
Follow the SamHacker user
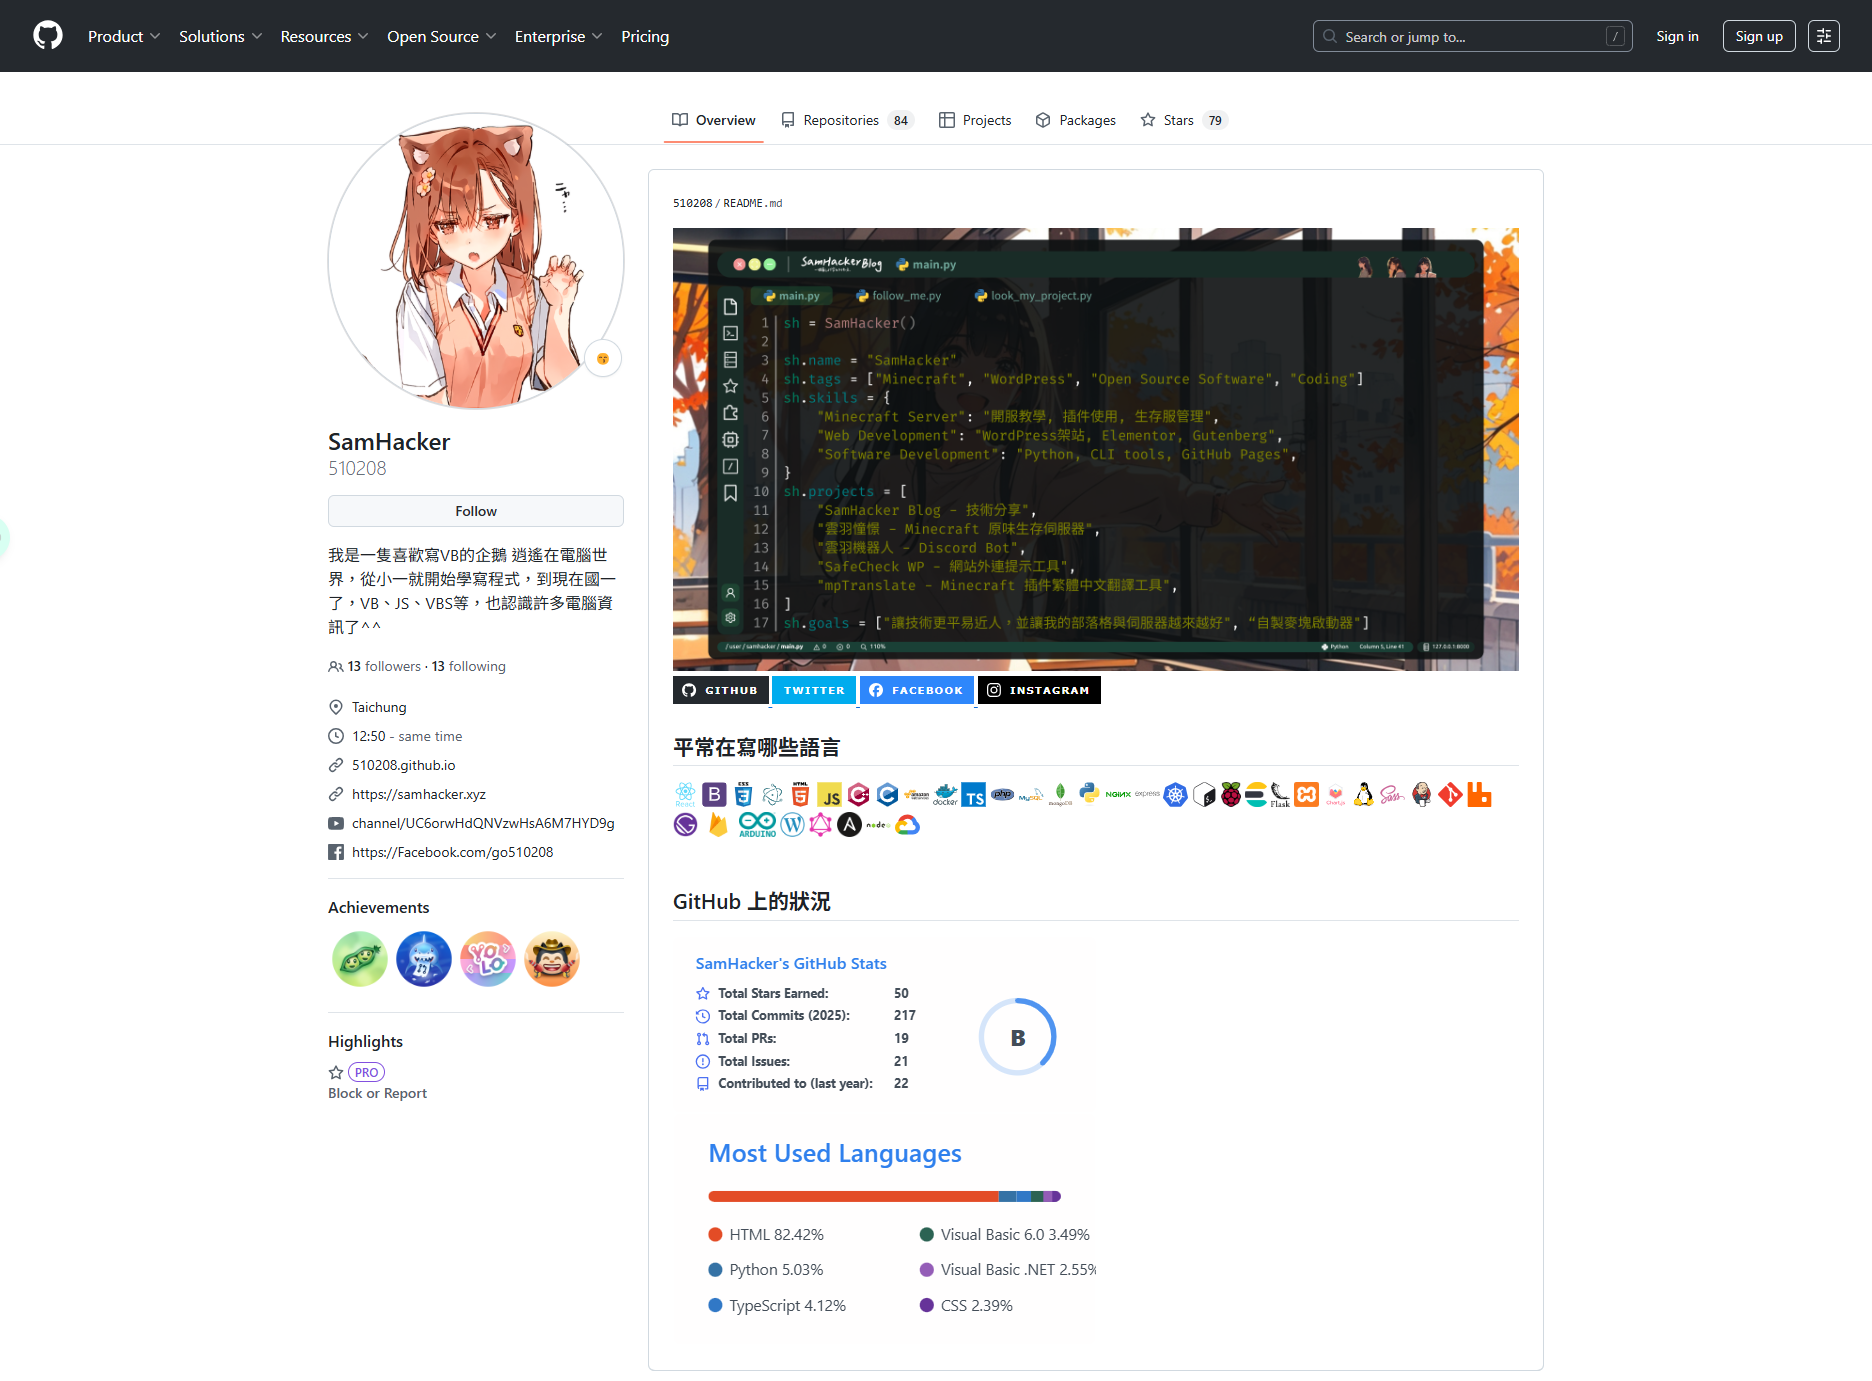[x=475, y=511]
